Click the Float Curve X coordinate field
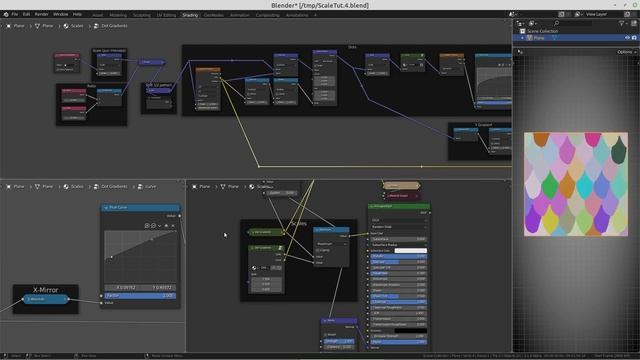Screen dimensions: 640x360 [x=122, y=287]
